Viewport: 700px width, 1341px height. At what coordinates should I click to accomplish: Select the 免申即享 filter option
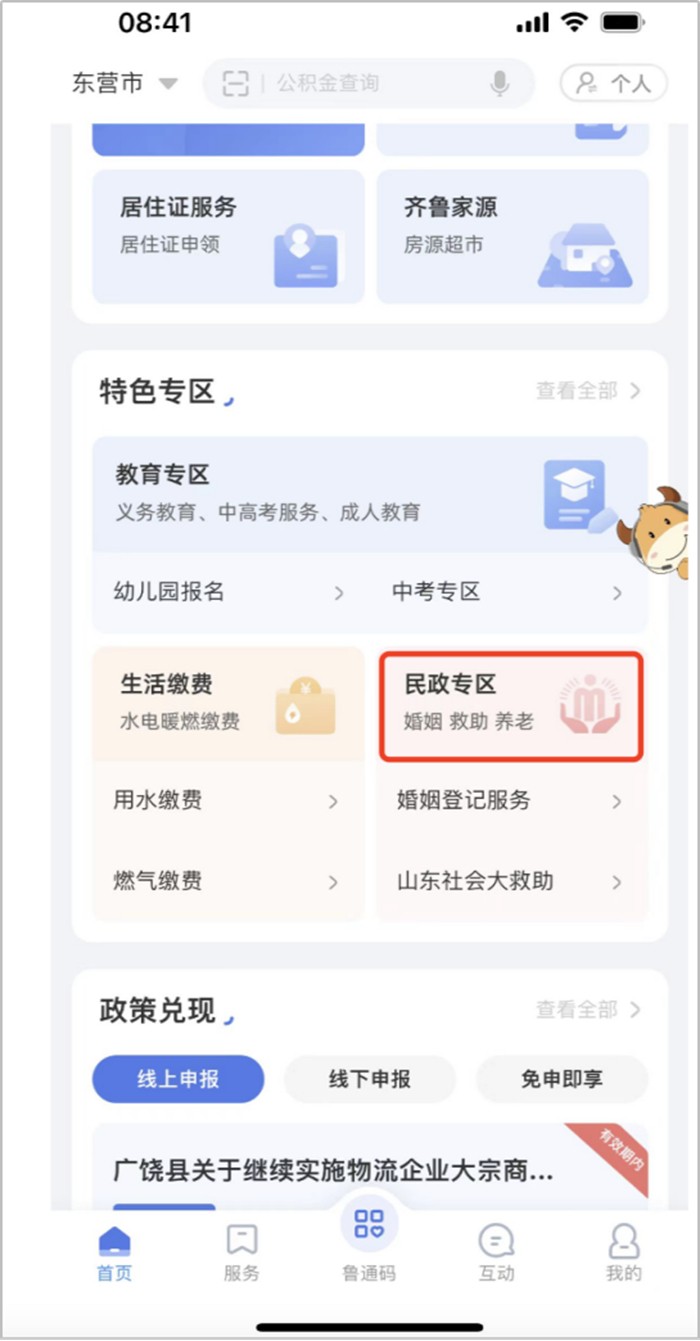561,1079
